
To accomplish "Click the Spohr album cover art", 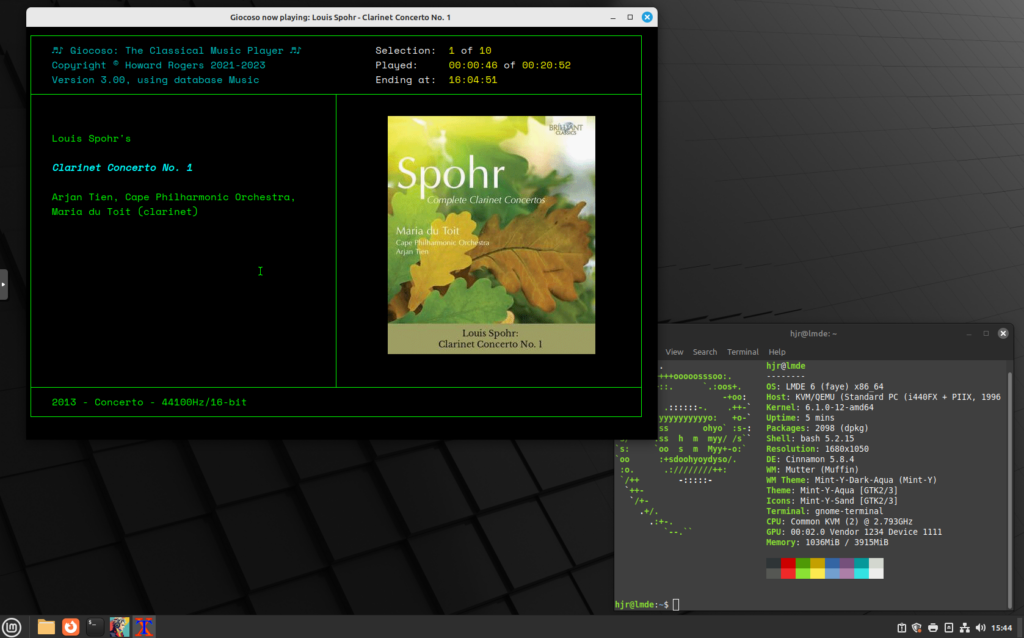I will 491,235.
